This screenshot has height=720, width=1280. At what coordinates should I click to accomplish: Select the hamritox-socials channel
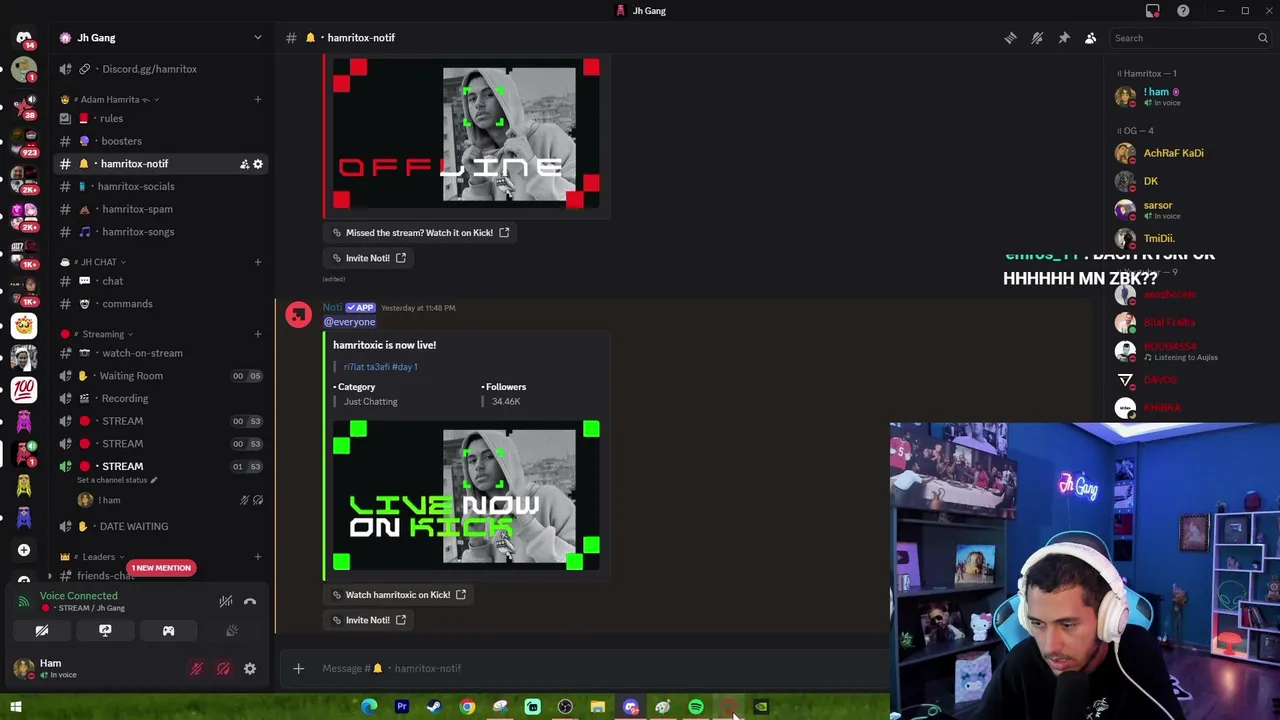tap(136, 186)
